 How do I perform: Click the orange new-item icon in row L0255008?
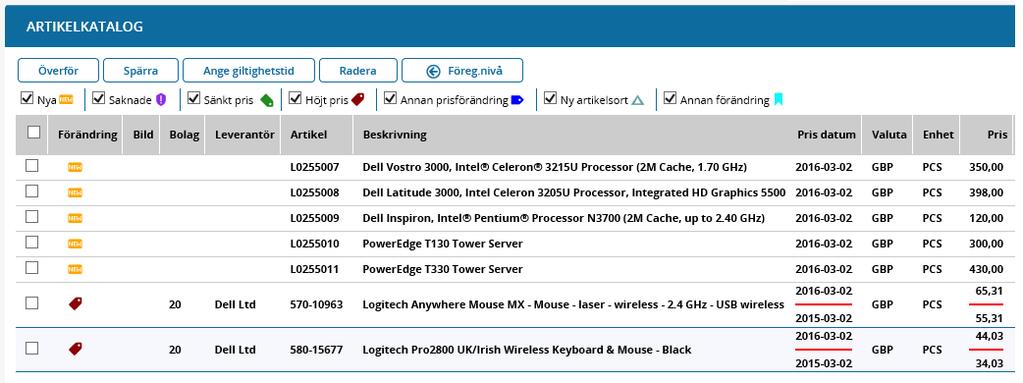coord(75,192)
